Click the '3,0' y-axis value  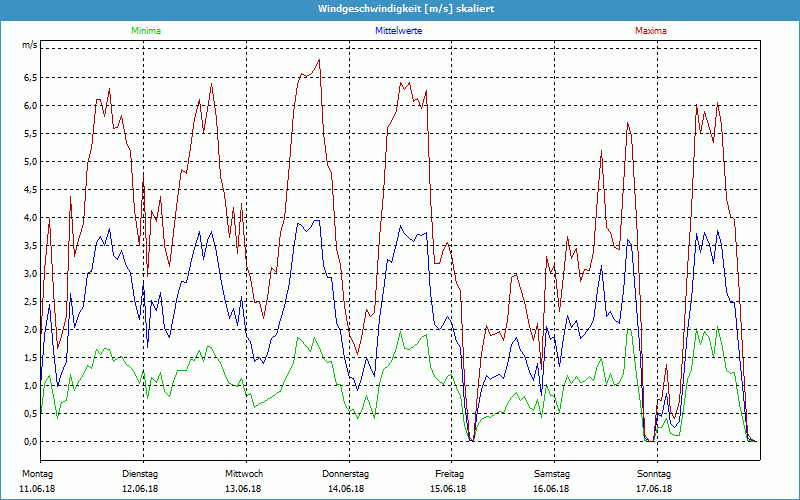click(x=30, y=273)
